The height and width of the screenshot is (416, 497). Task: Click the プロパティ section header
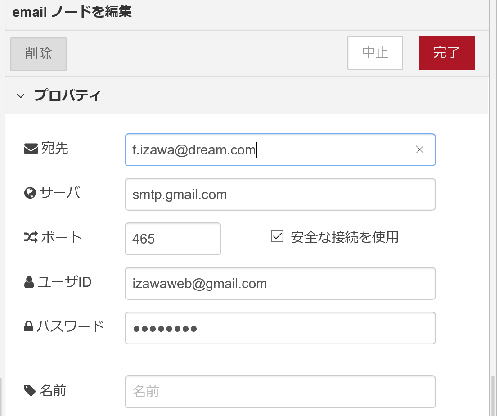click(246, 95)
